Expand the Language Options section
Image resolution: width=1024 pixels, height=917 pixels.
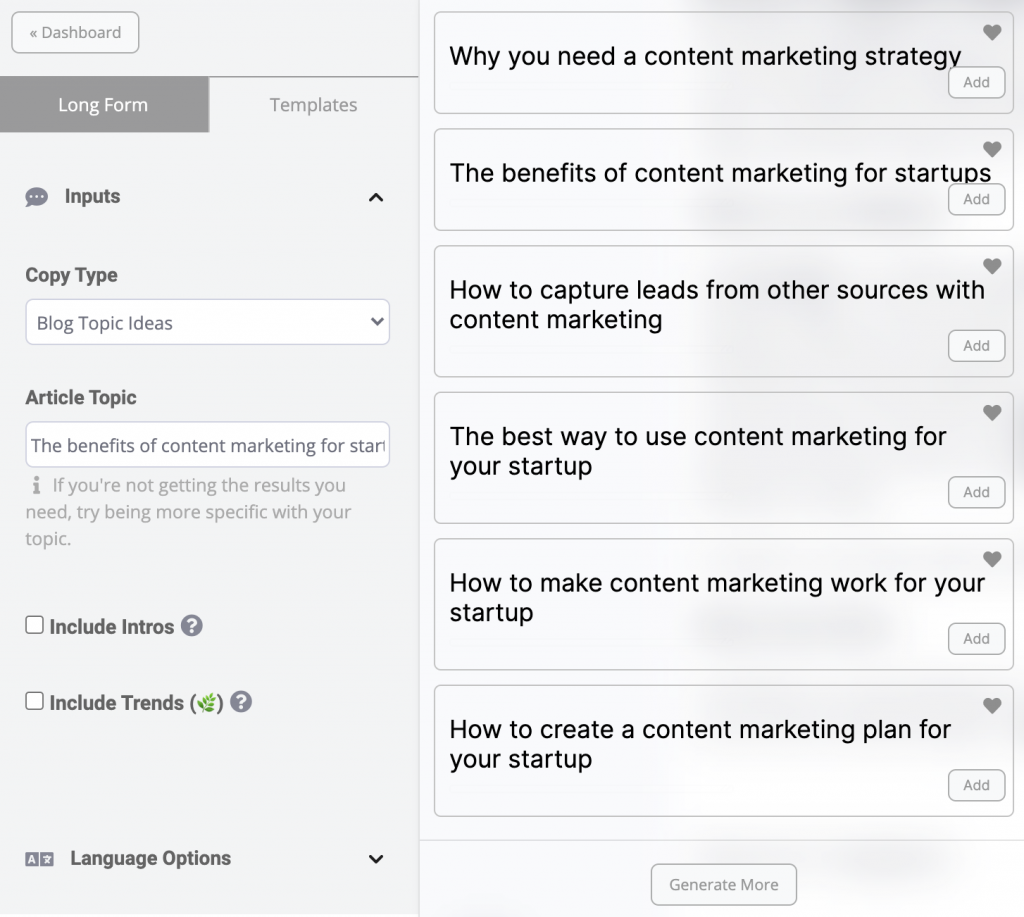376,859
